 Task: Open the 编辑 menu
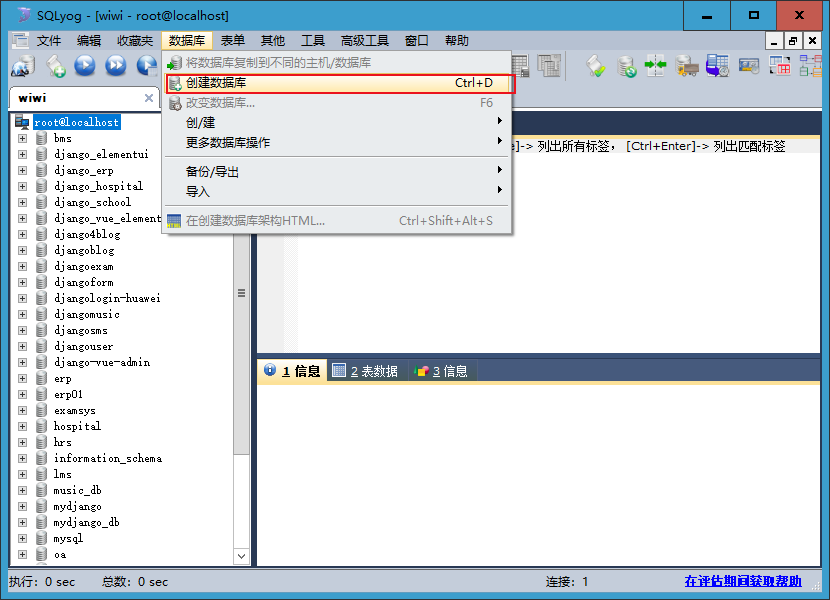(88, 41)
